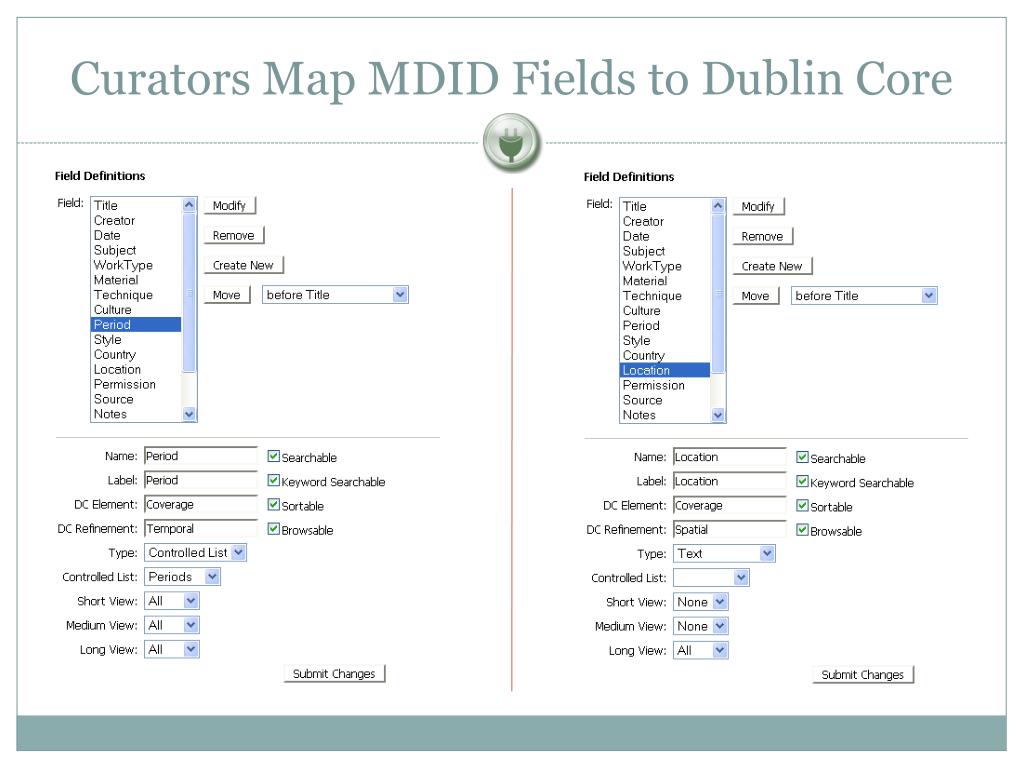
Task: Click right Create New button
Action: tap(773, 266)
